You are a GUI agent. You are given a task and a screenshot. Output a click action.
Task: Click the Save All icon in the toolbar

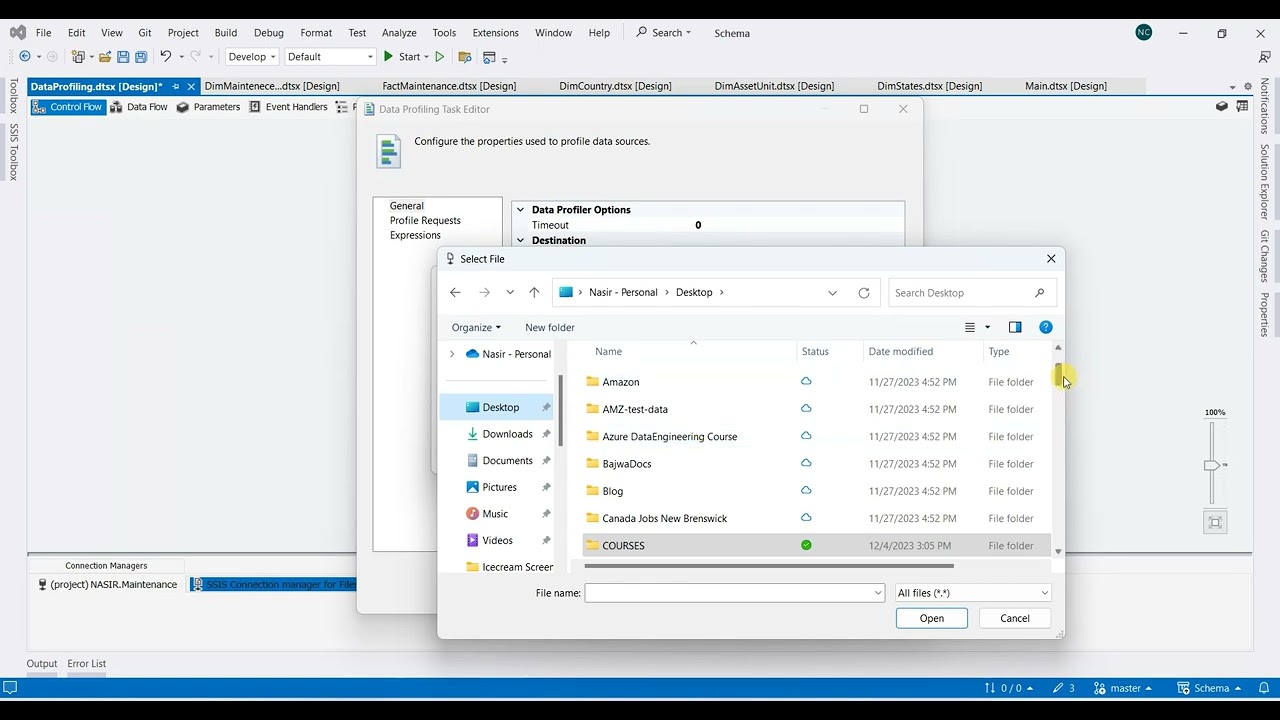coord(141,57)
